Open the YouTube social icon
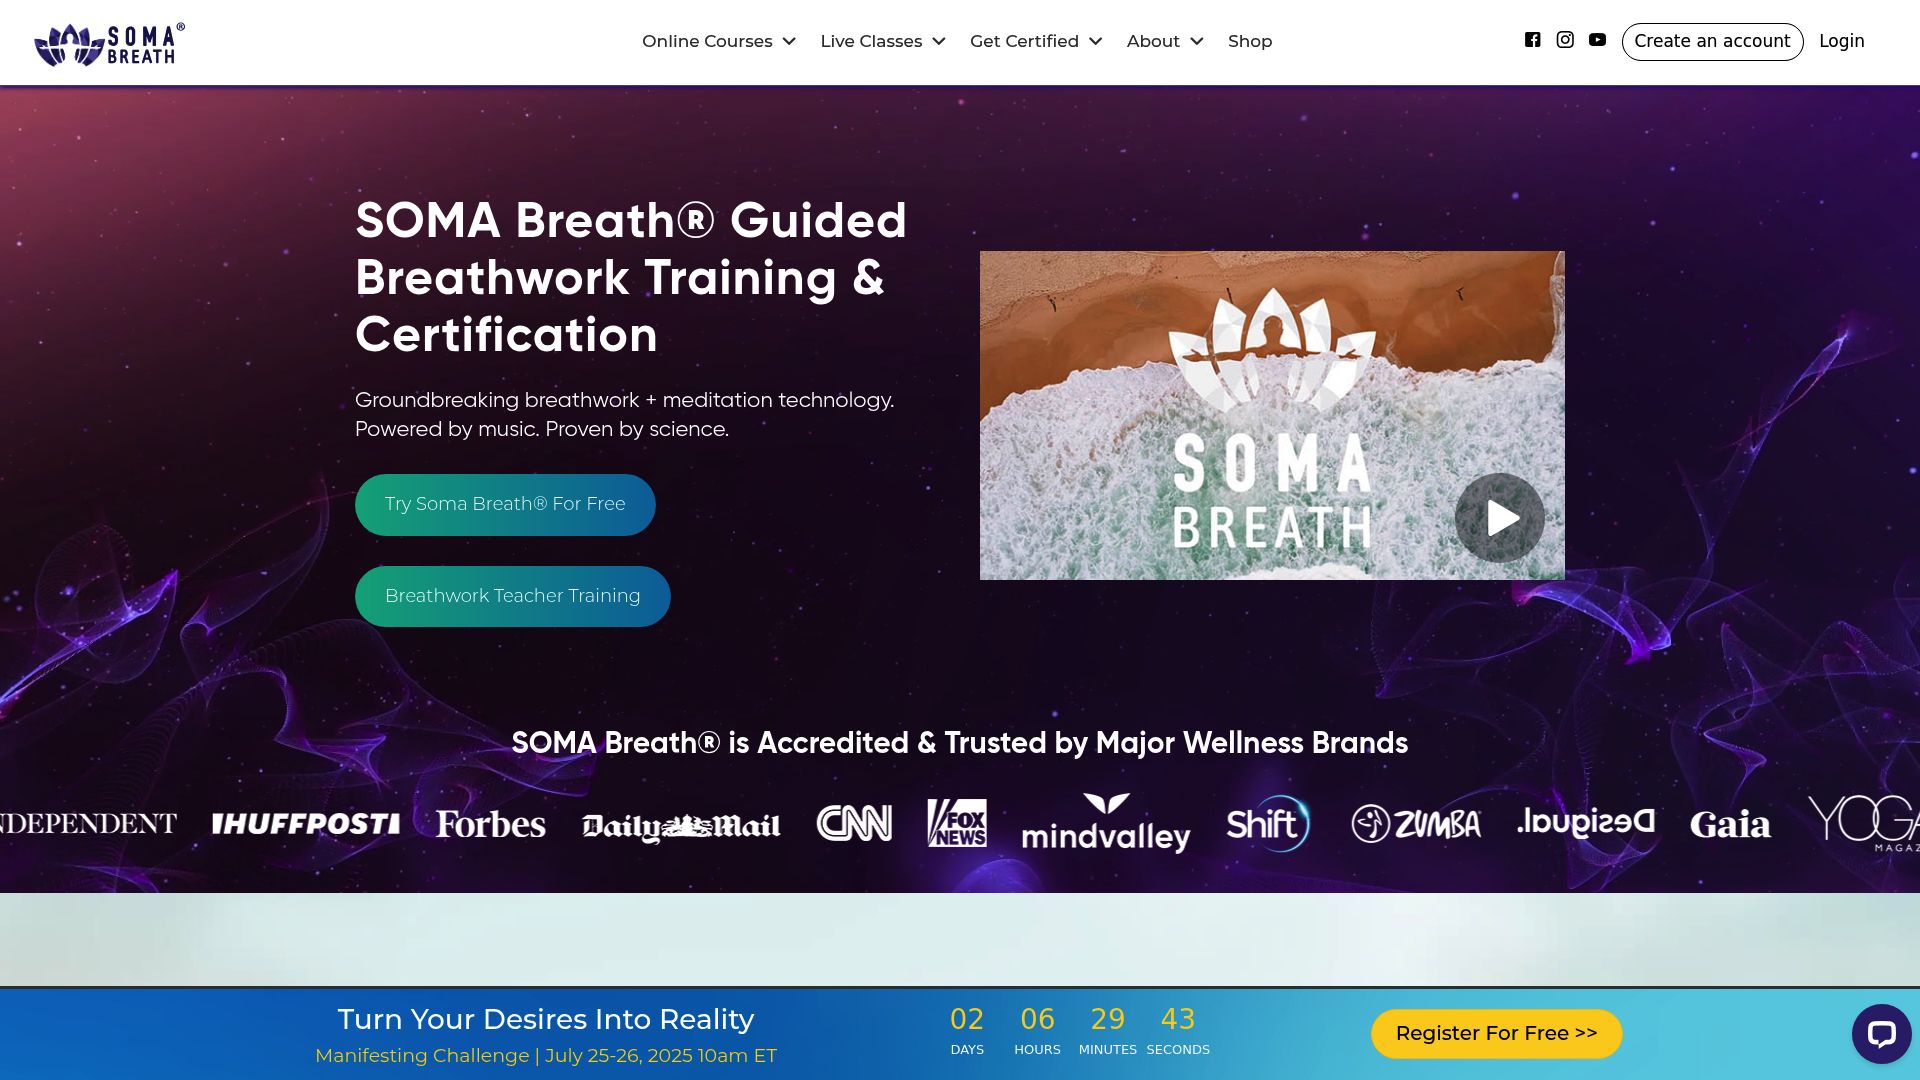The height and width of the screenshot is (1080, 1920). pos(1597,40)
